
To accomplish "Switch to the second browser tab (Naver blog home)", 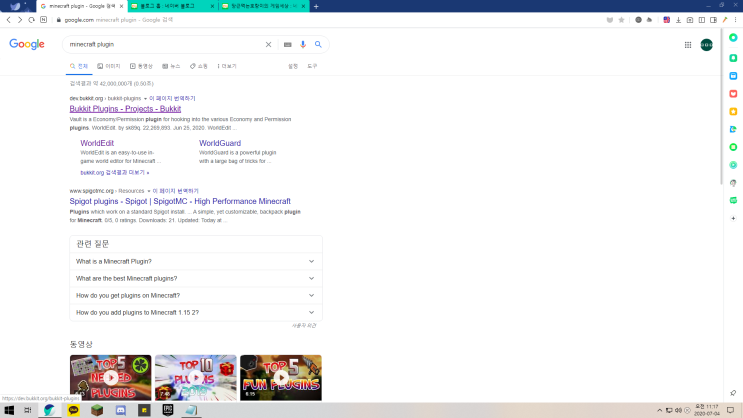I will pos(173,6).
